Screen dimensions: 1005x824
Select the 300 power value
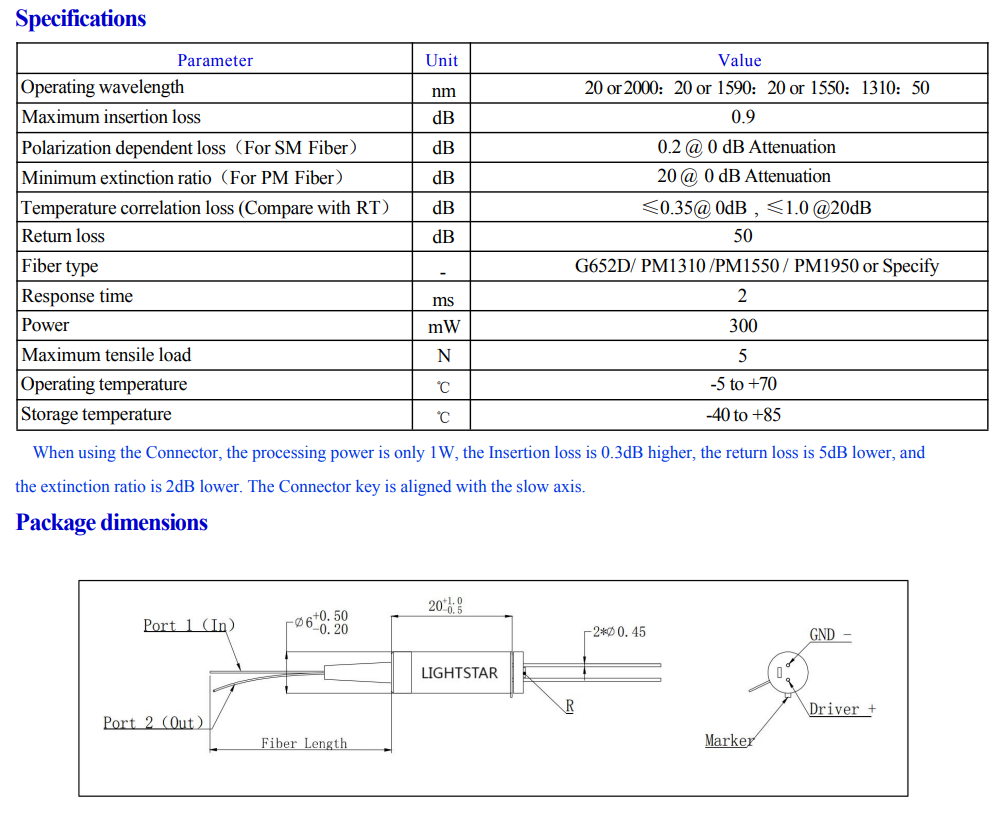743,326
